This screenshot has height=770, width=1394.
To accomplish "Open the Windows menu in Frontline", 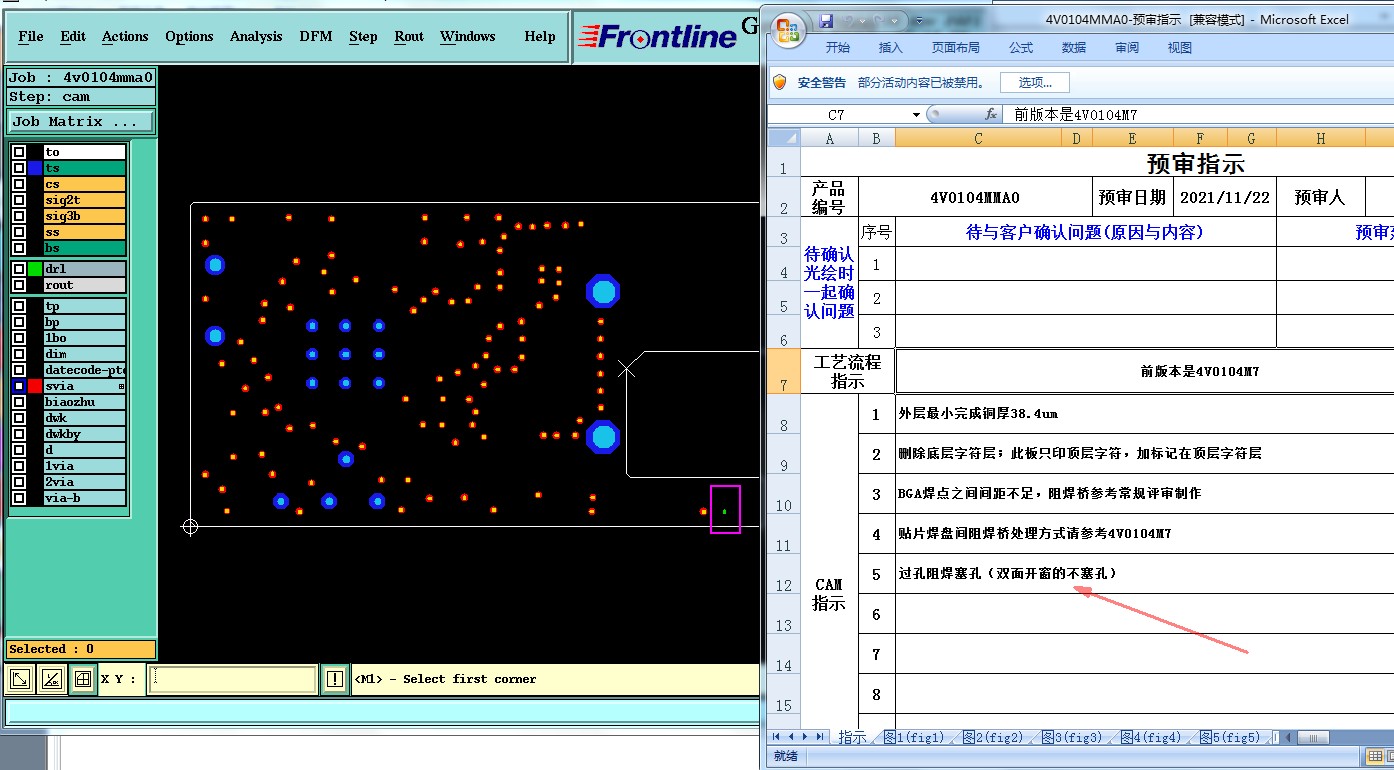I will point(468,37).
